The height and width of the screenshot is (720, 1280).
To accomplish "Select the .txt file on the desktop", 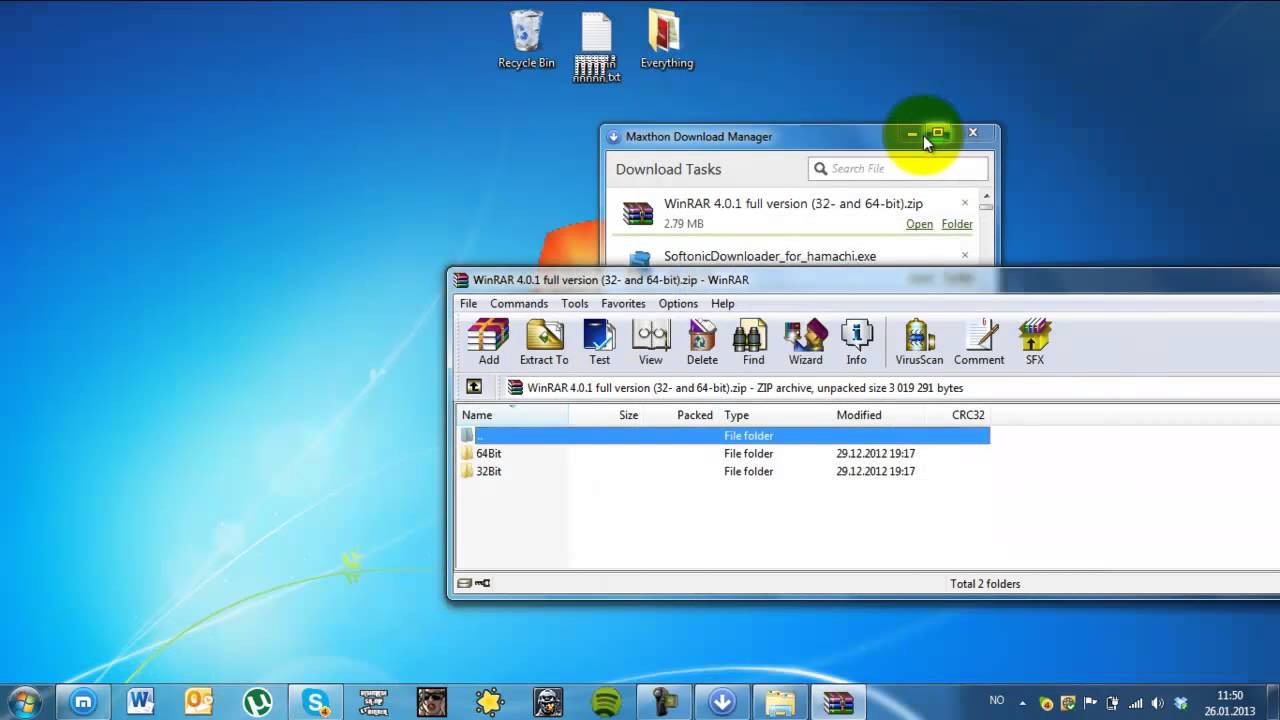I will tap(597, 47).
